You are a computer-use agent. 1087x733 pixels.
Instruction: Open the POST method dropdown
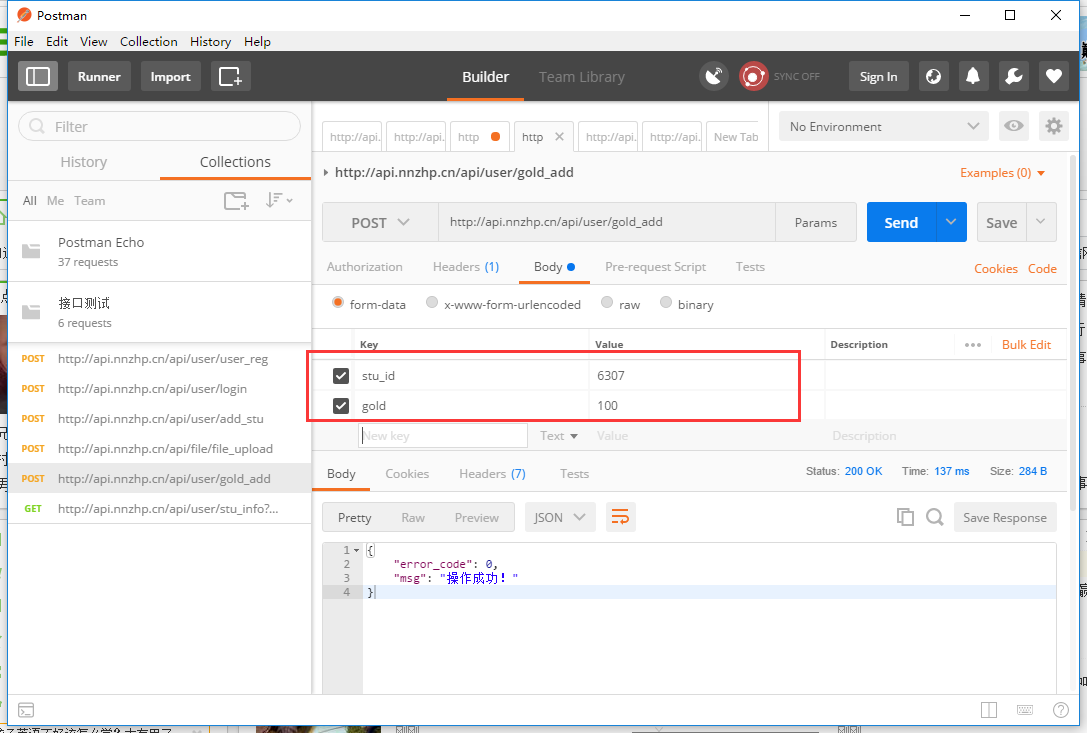(x=380, y=223)
